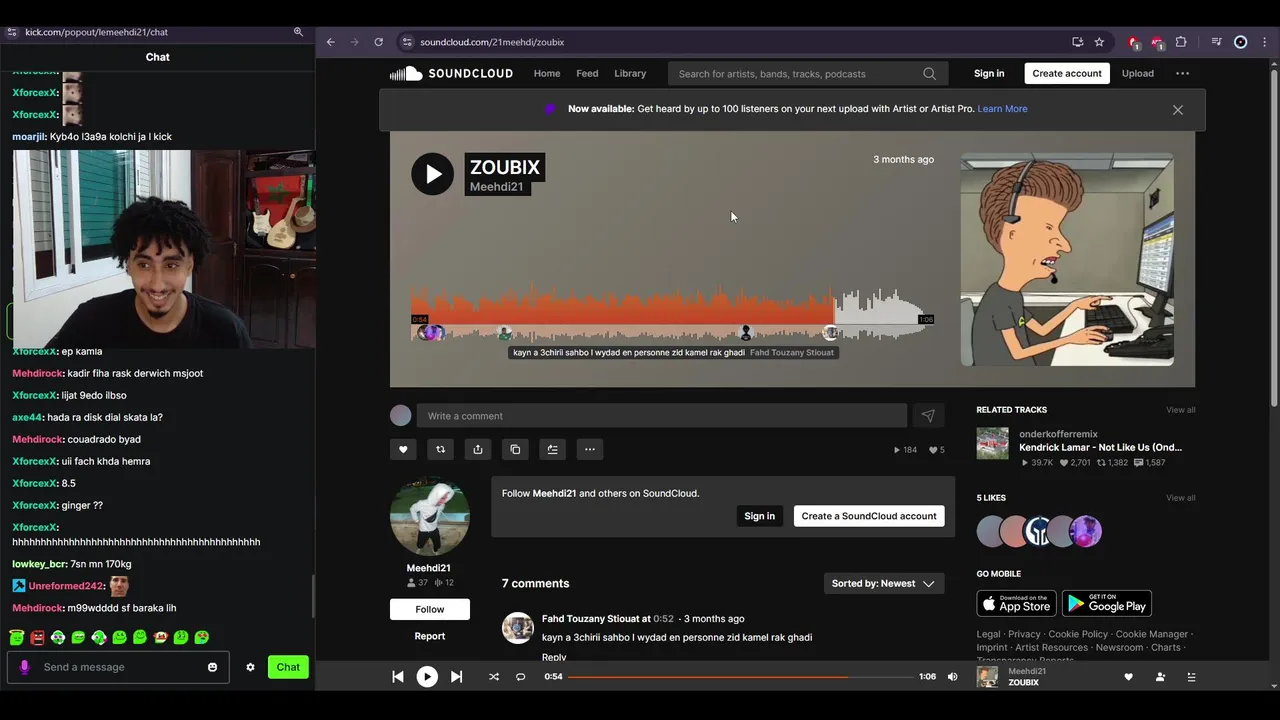
Task: Click the Follow button under Meehdi21
Action: coord(430,609)
